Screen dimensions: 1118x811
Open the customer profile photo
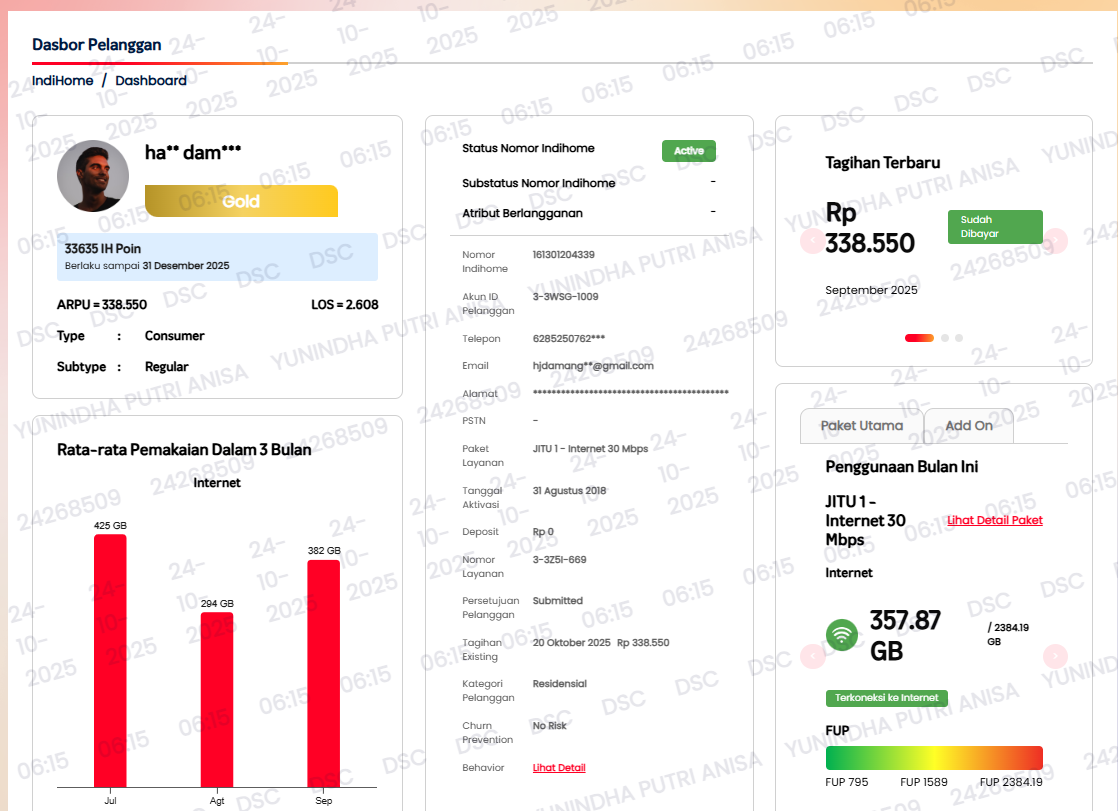coord(93,175)
